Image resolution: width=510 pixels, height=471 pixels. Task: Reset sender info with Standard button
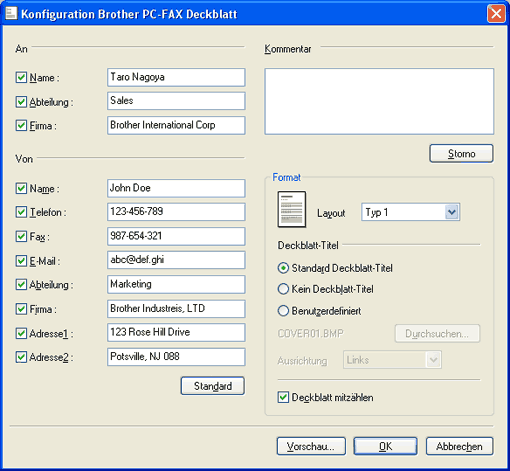[x=213, y=386]
